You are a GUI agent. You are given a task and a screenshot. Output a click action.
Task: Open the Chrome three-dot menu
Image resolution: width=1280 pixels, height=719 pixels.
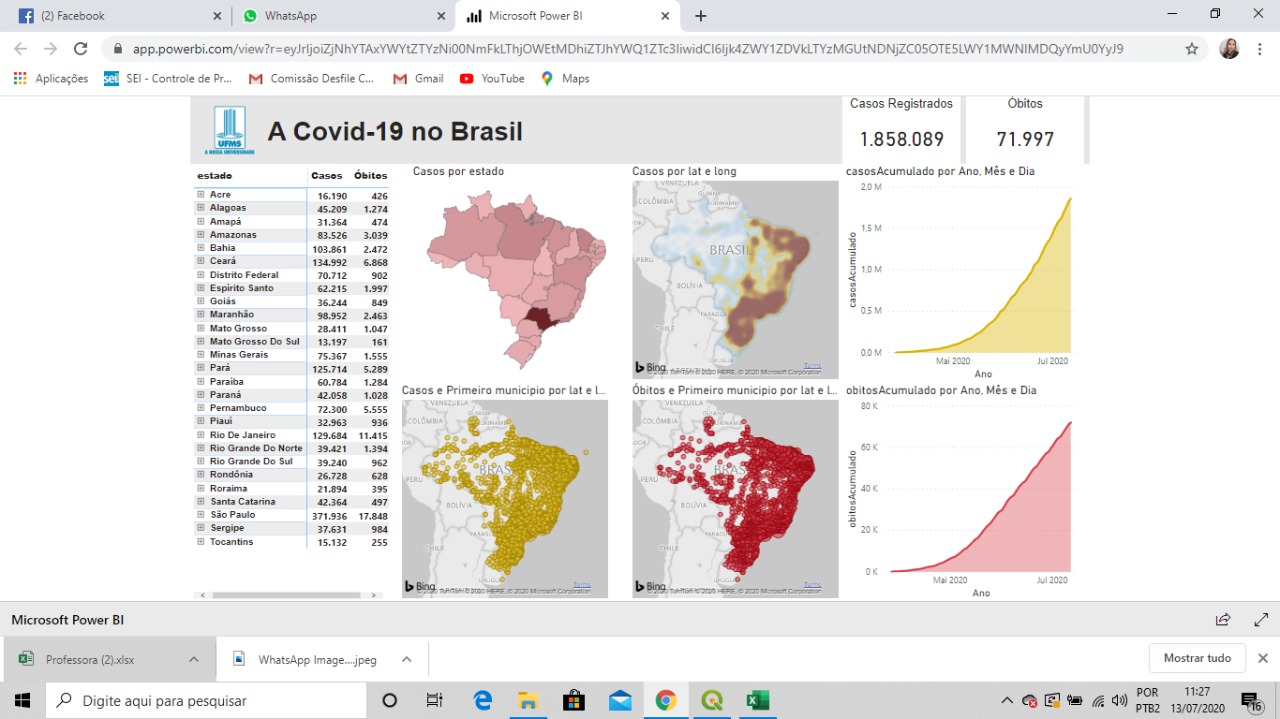(1260, 49)
